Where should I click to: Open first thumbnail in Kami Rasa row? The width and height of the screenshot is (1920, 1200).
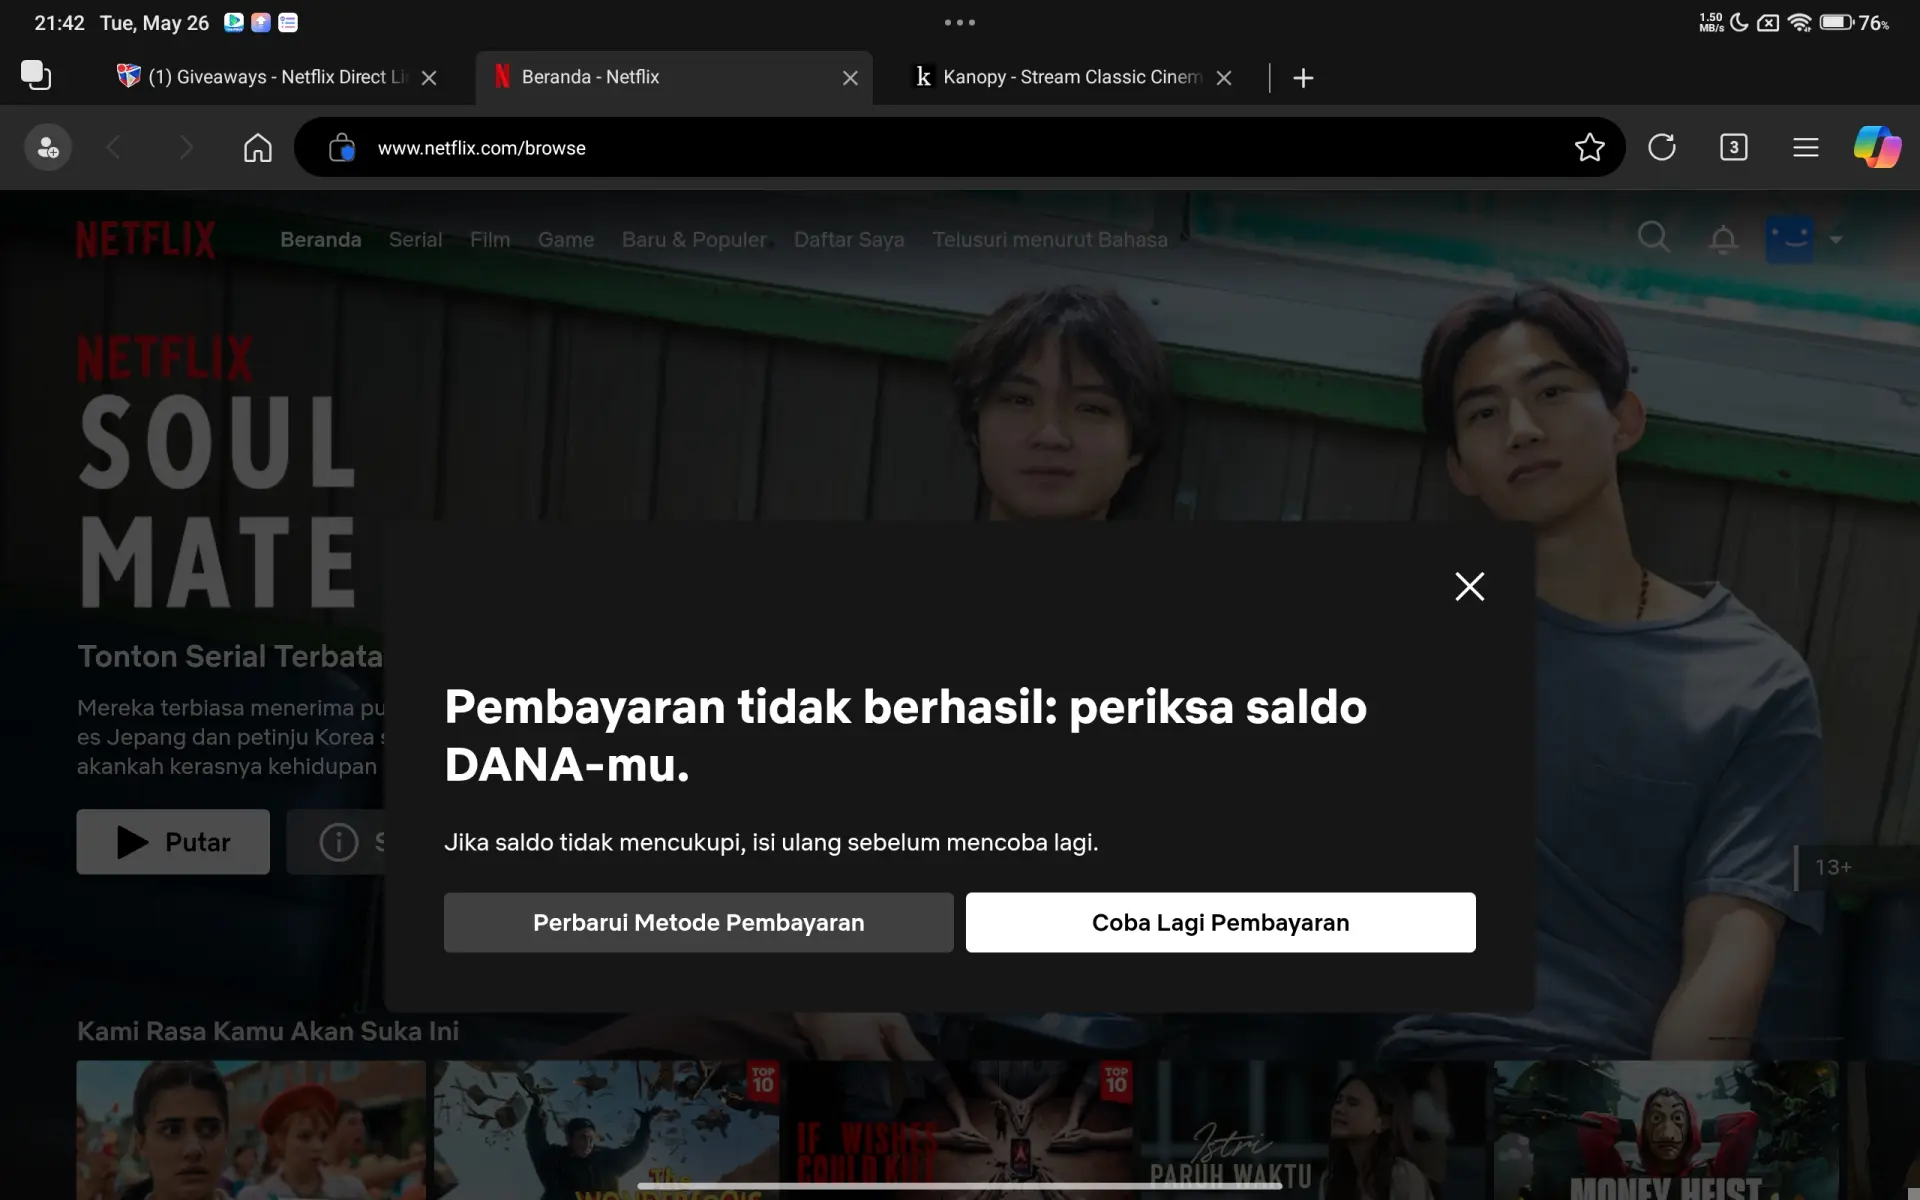pos(251,1130)
